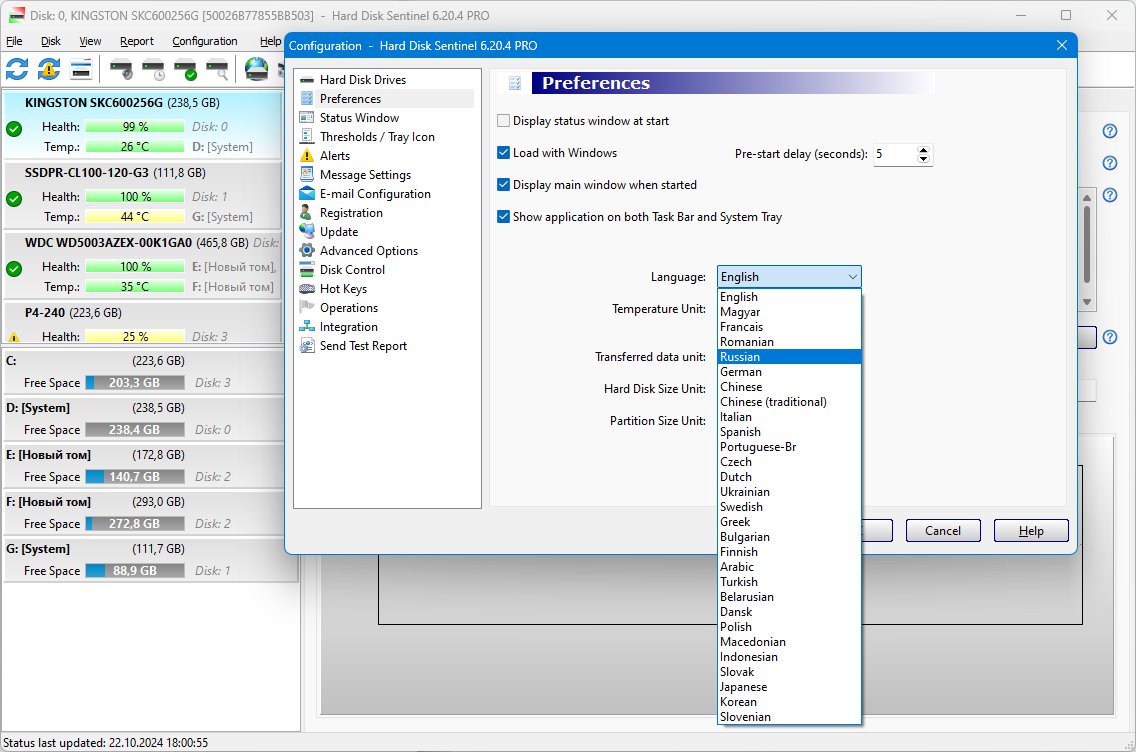Uncheck Load with Windows
Screen dimensions: 1136x752
(x=504, y=153)
